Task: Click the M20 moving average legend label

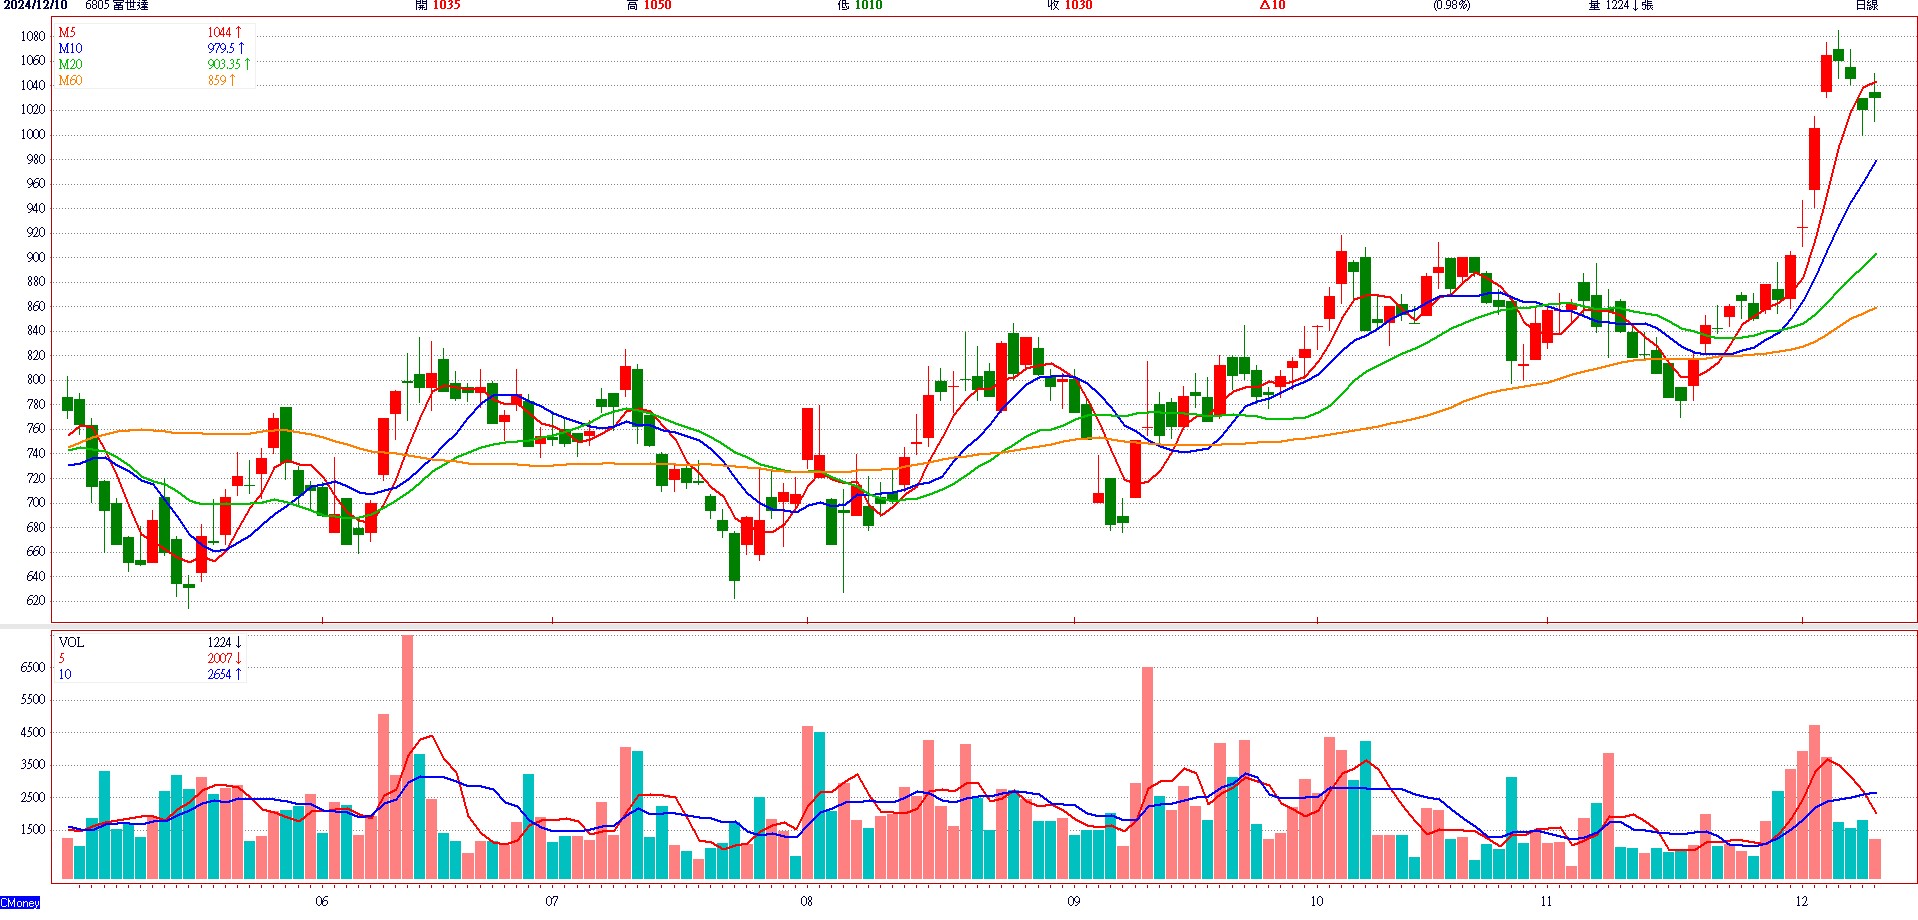Action: point(70,65)
